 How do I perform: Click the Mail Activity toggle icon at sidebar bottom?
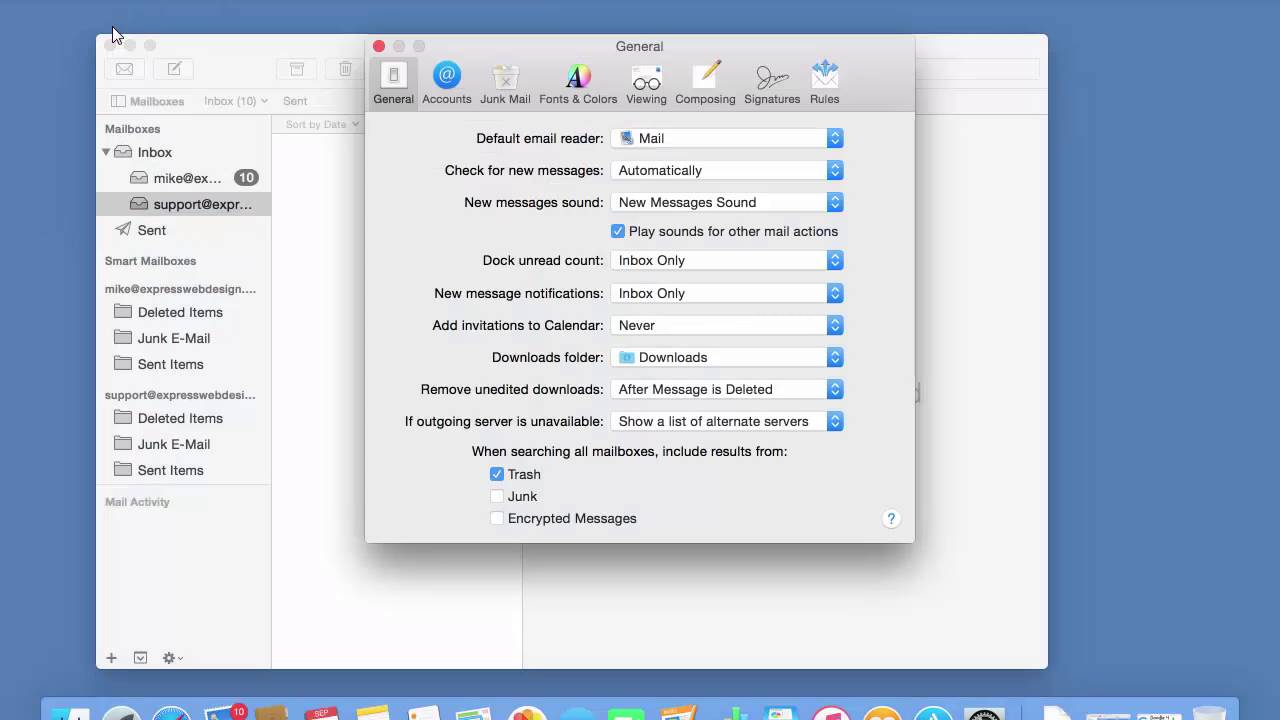click(x=140, y=658)
